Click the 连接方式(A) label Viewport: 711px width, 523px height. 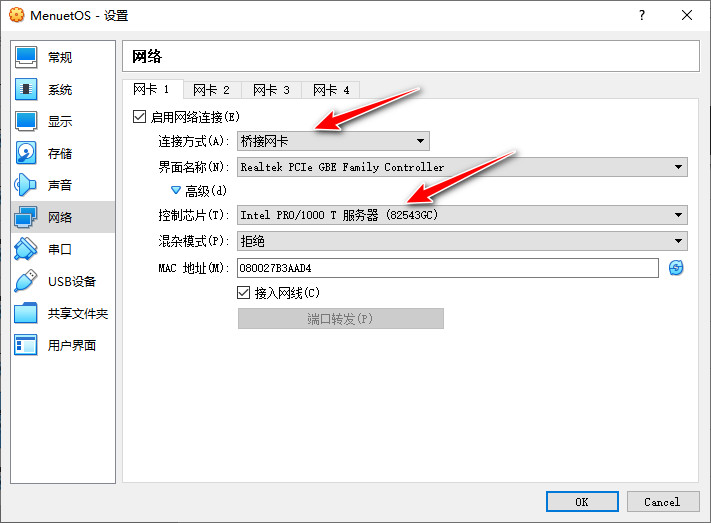click(193, 141)
